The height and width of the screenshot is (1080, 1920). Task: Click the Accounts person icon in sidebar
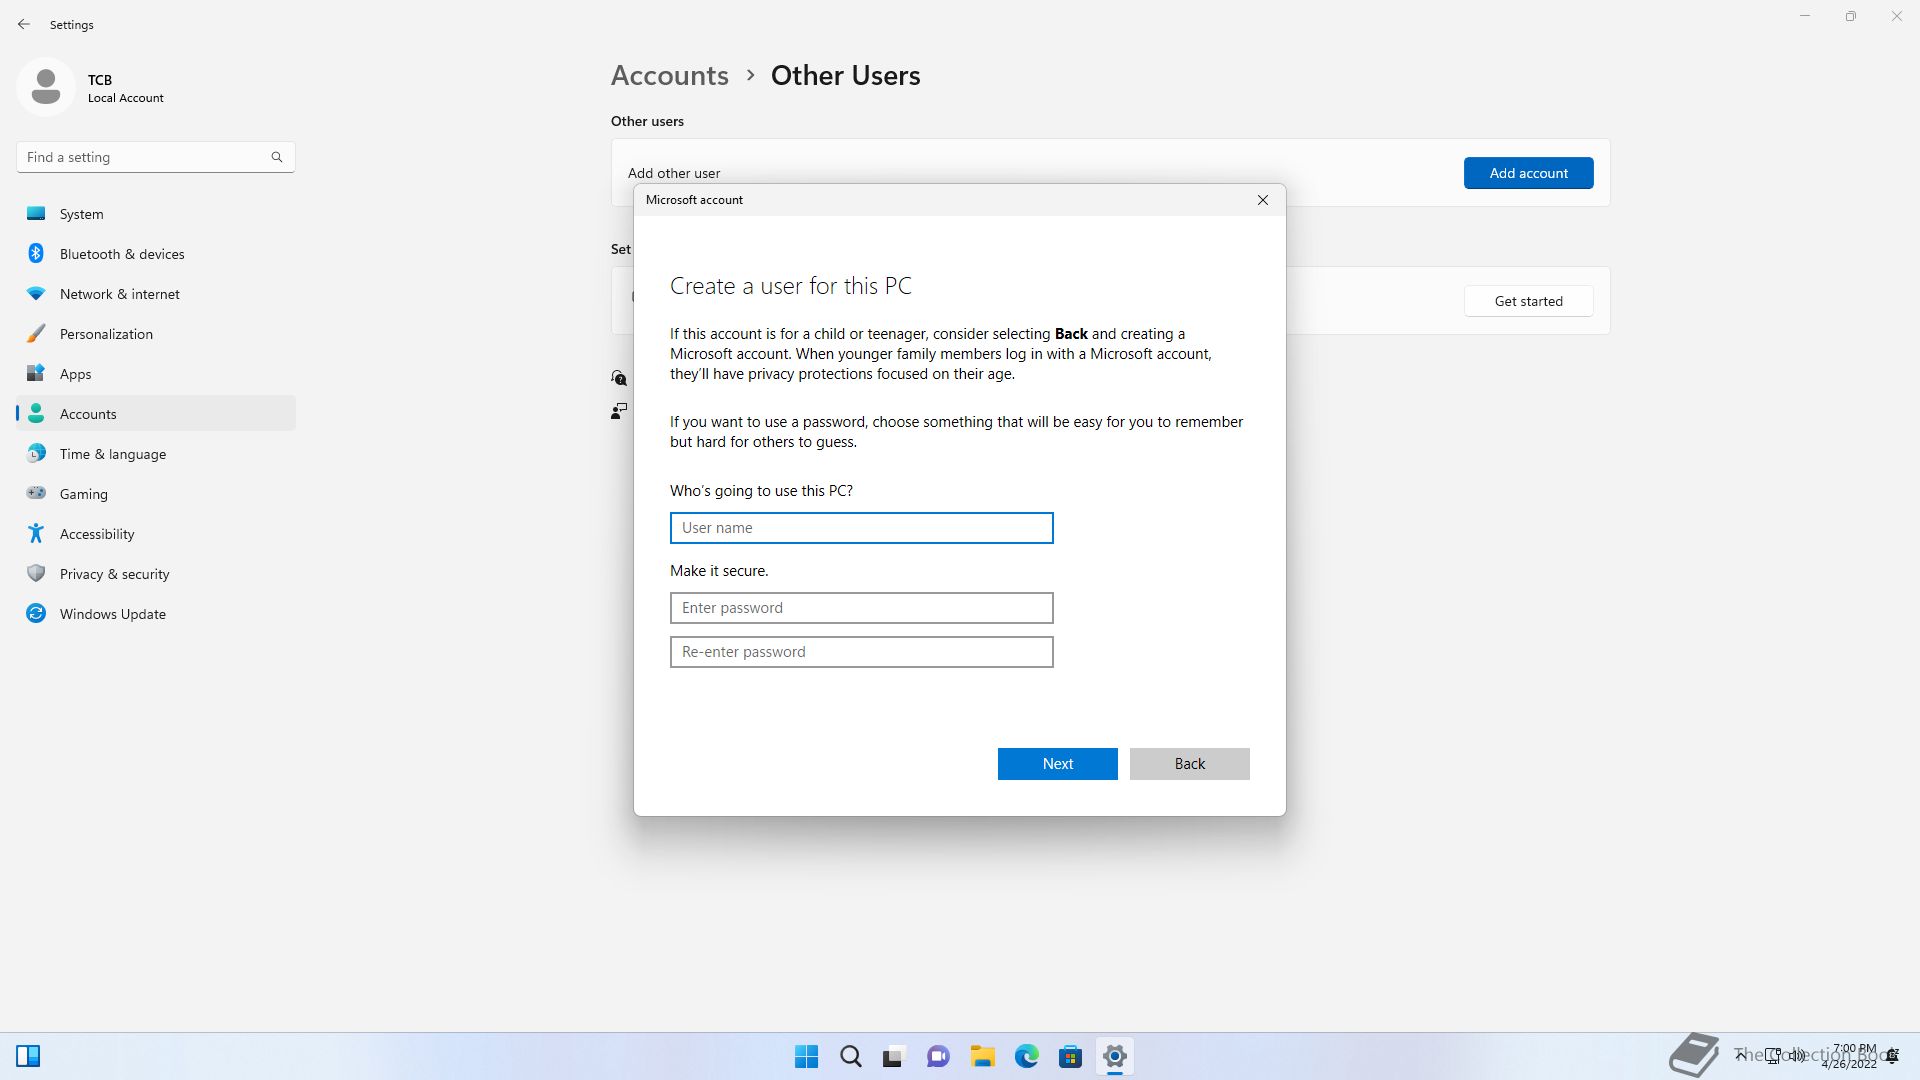coord(36,413)
